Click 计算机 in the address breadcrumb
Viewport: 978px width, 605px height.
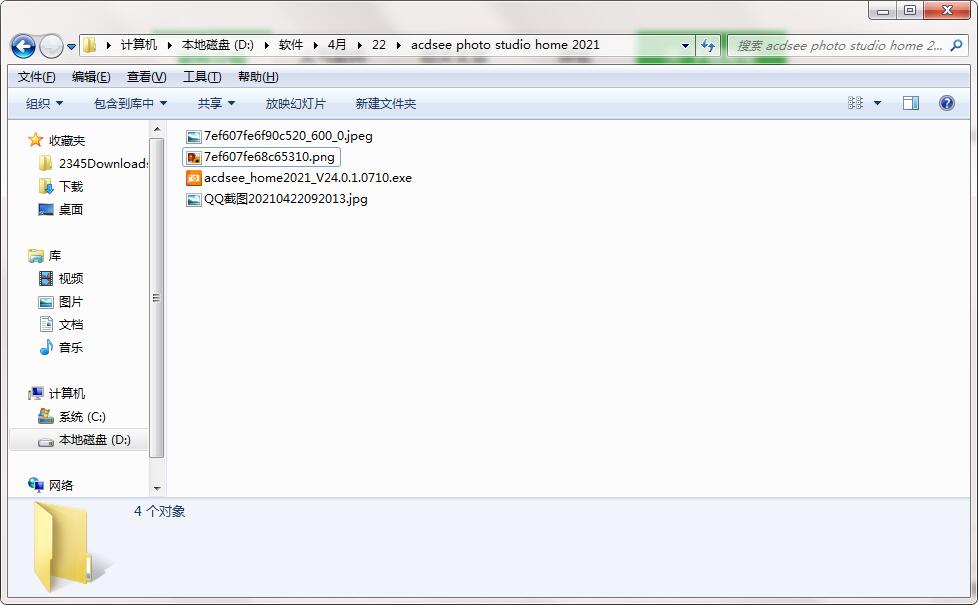(139, 45)
